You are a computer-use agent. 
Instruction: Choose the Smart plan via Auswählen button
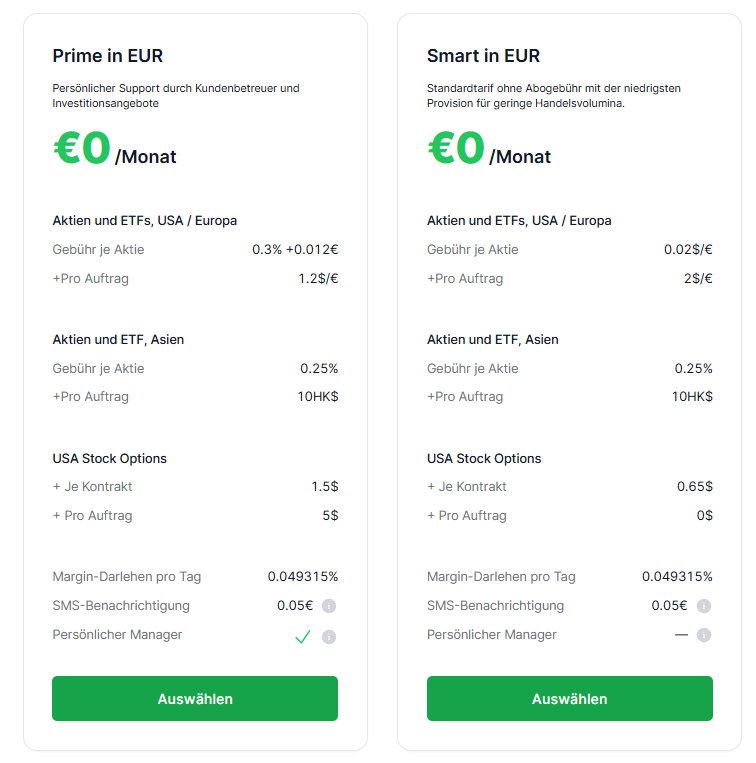(570, 699)
